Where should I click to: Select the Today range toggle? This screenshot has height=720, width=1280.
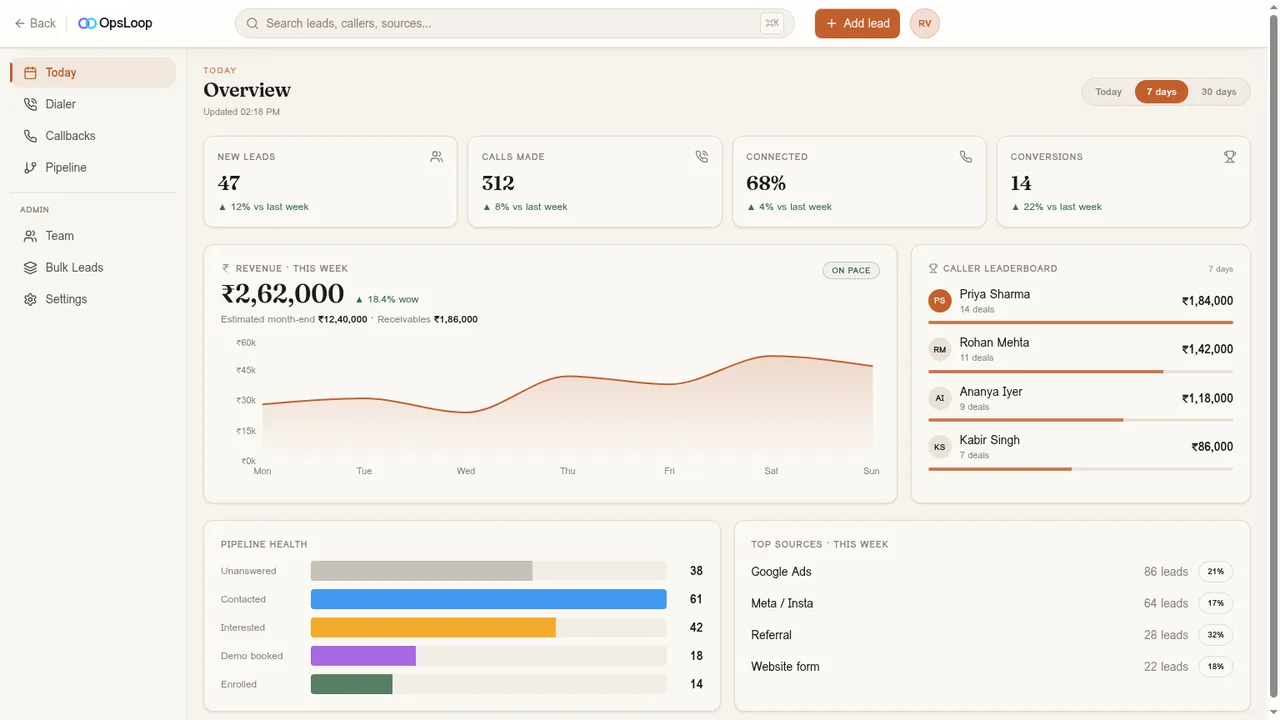click(x=1108, y=92)
